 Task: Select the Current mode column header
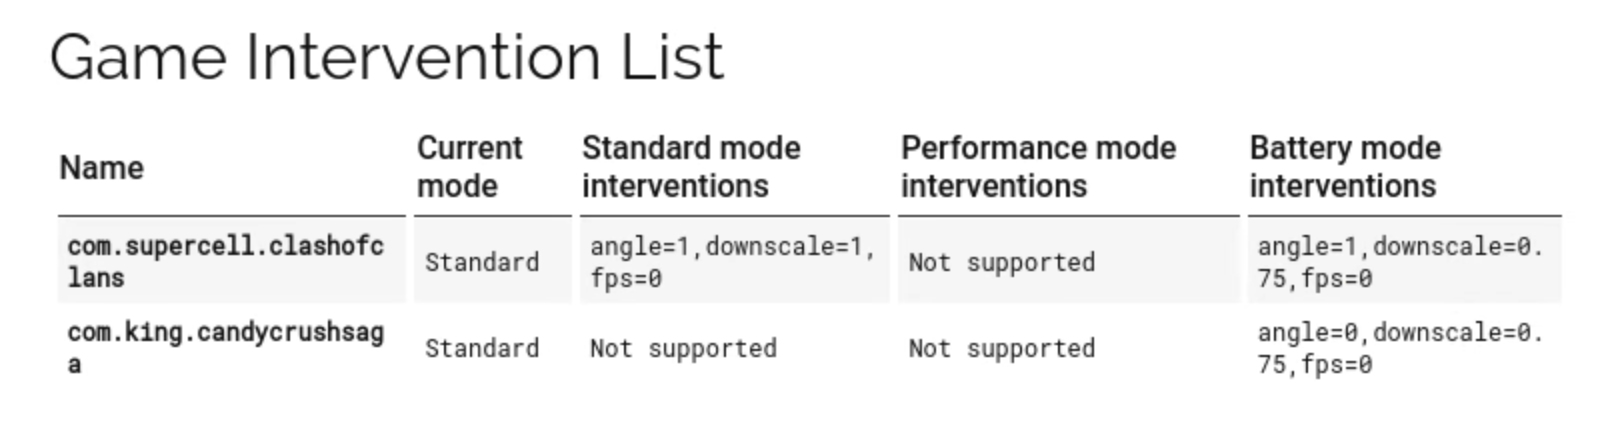[x=469, y=167]
